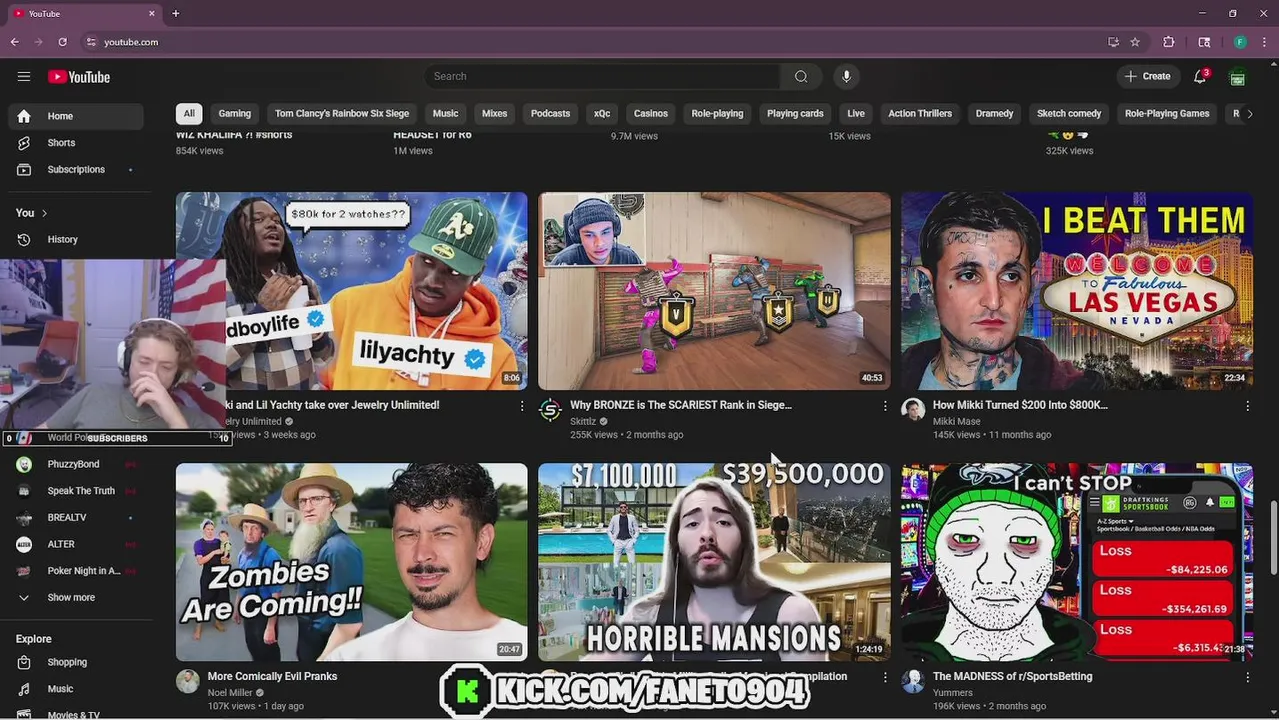Select the Podcasts filter chip
This screenshot has height=720, width=1279.
coord(550,114)
